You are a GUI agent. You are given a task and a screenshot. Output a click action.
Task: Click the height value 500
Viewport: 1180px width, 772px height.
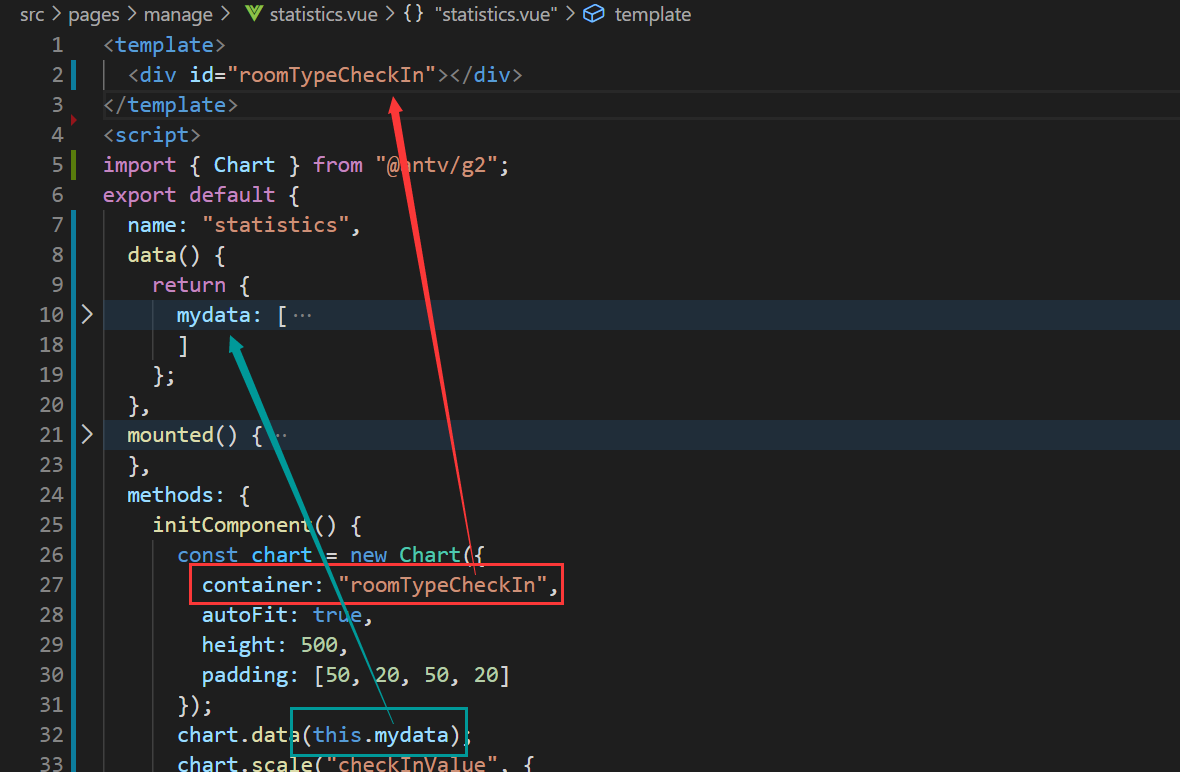[x=319, y=645]
